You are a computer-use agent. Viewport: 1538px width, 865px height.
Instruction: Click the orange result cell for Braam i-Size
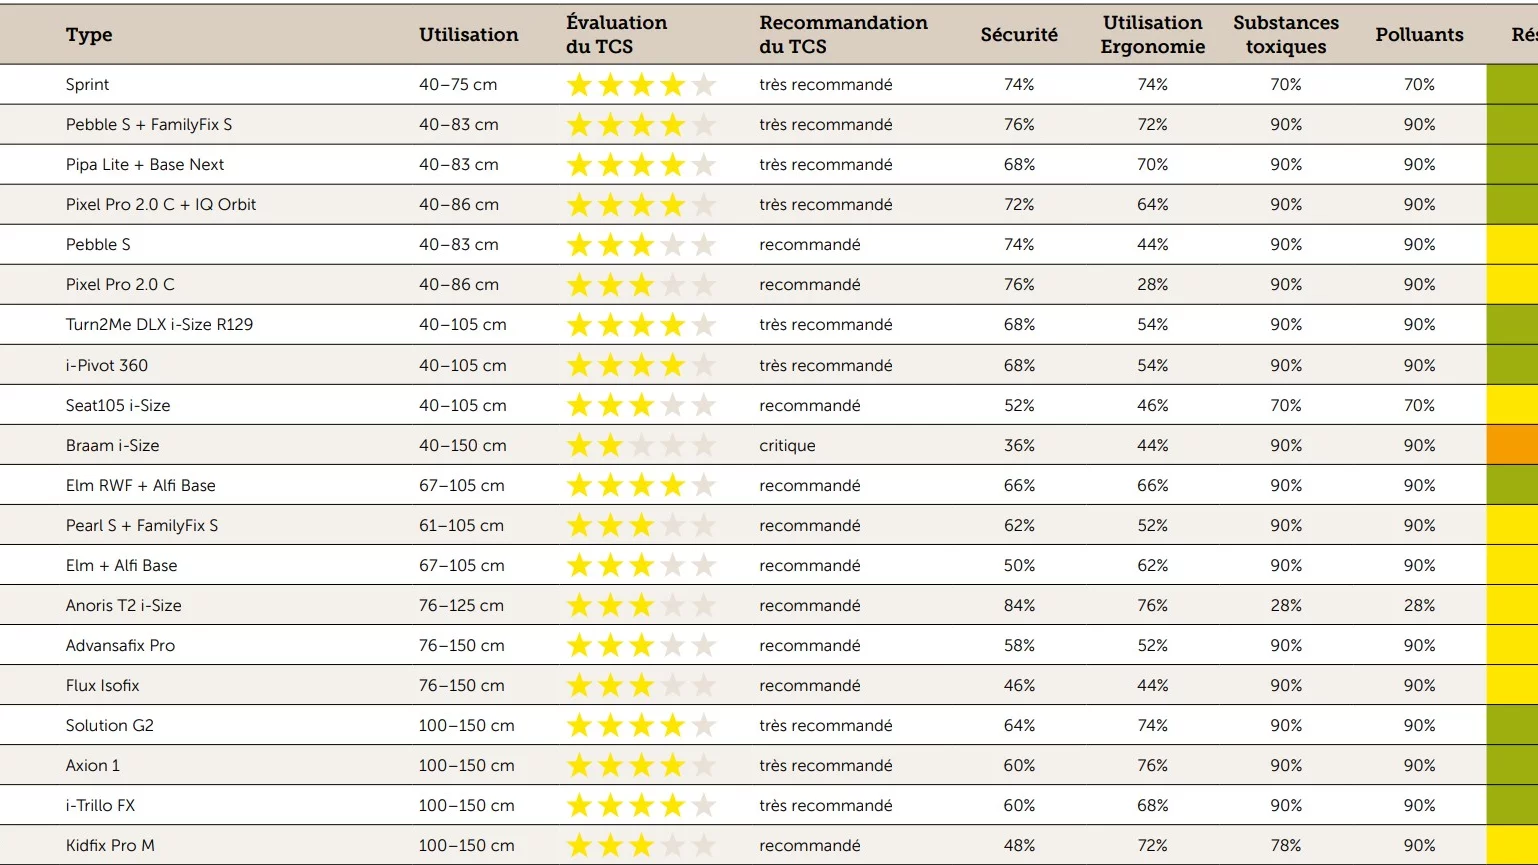[1511, 445]
